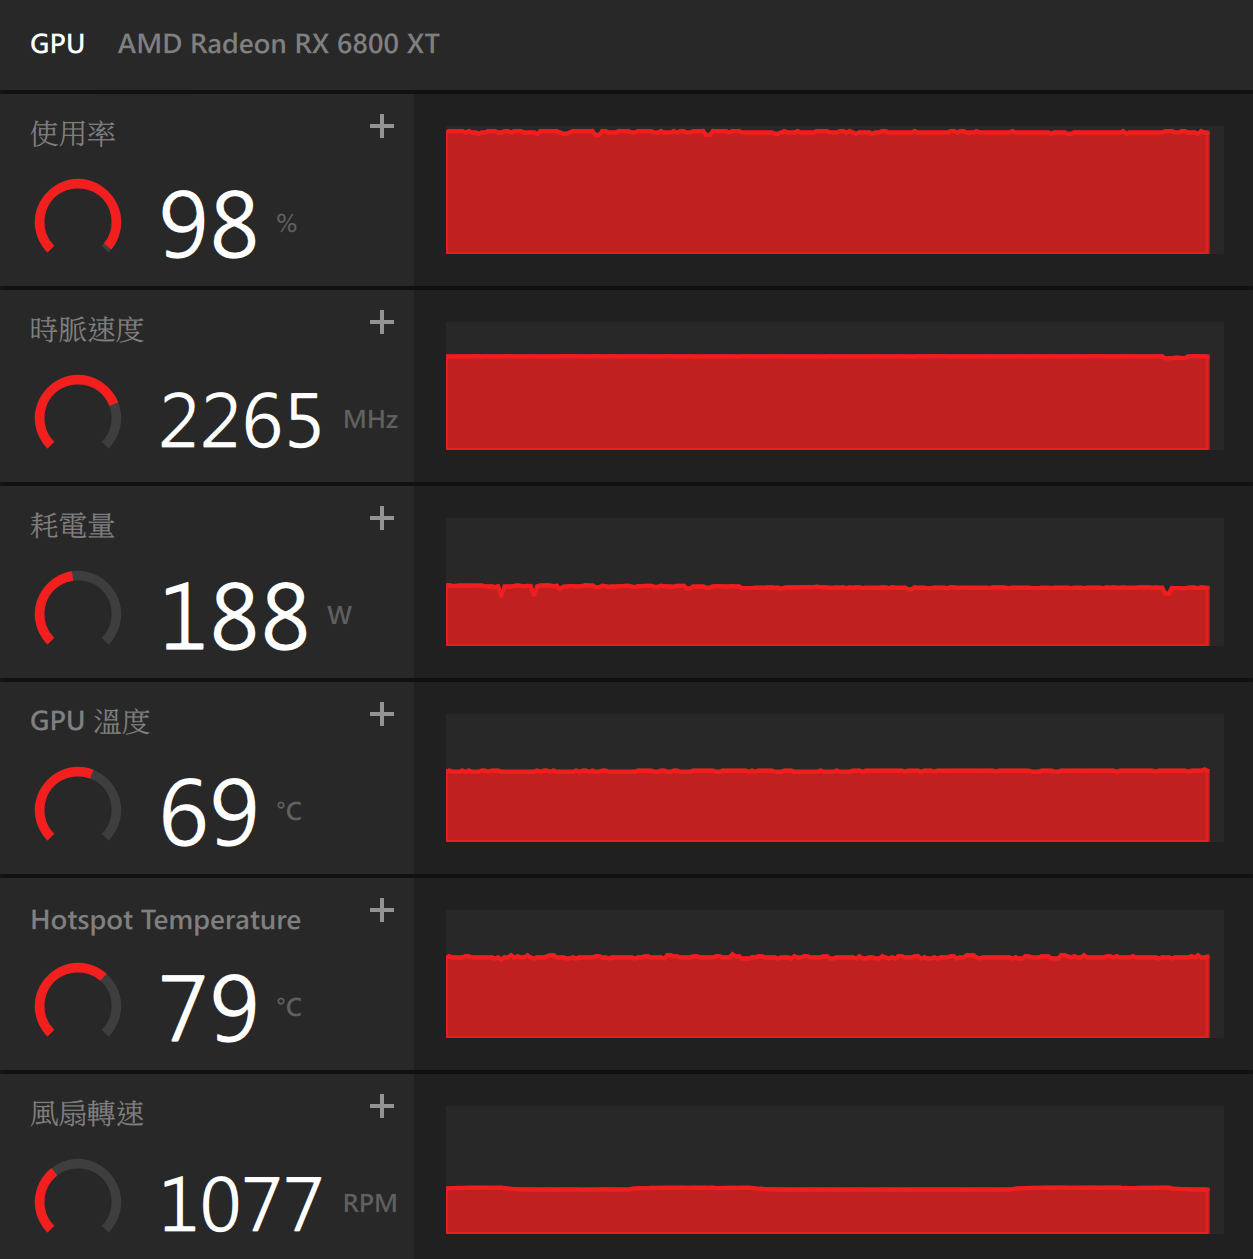
Task: Click plus next to Hotspot Temperature
Action: [x=381, y=910]
